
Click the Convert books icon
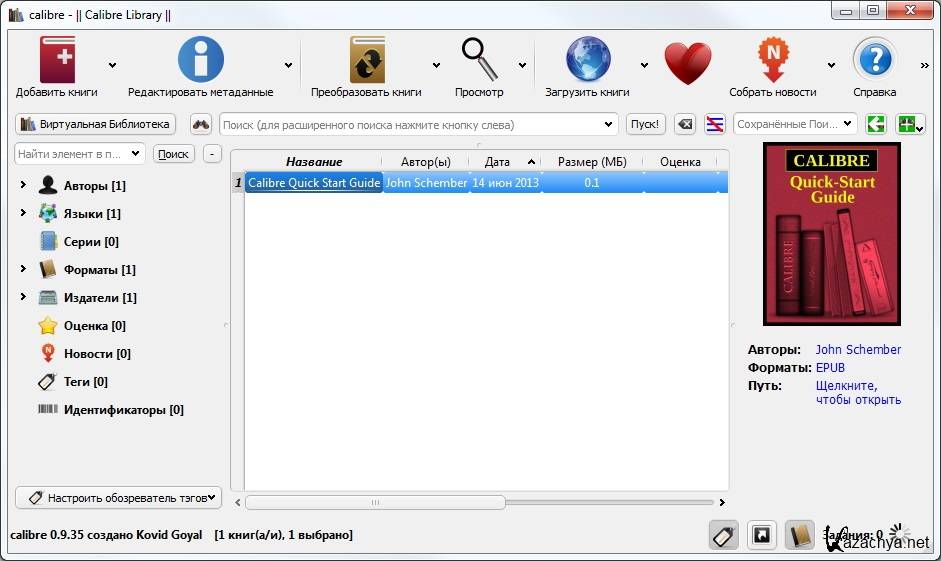pyautogui.click(x=366, y=60)
